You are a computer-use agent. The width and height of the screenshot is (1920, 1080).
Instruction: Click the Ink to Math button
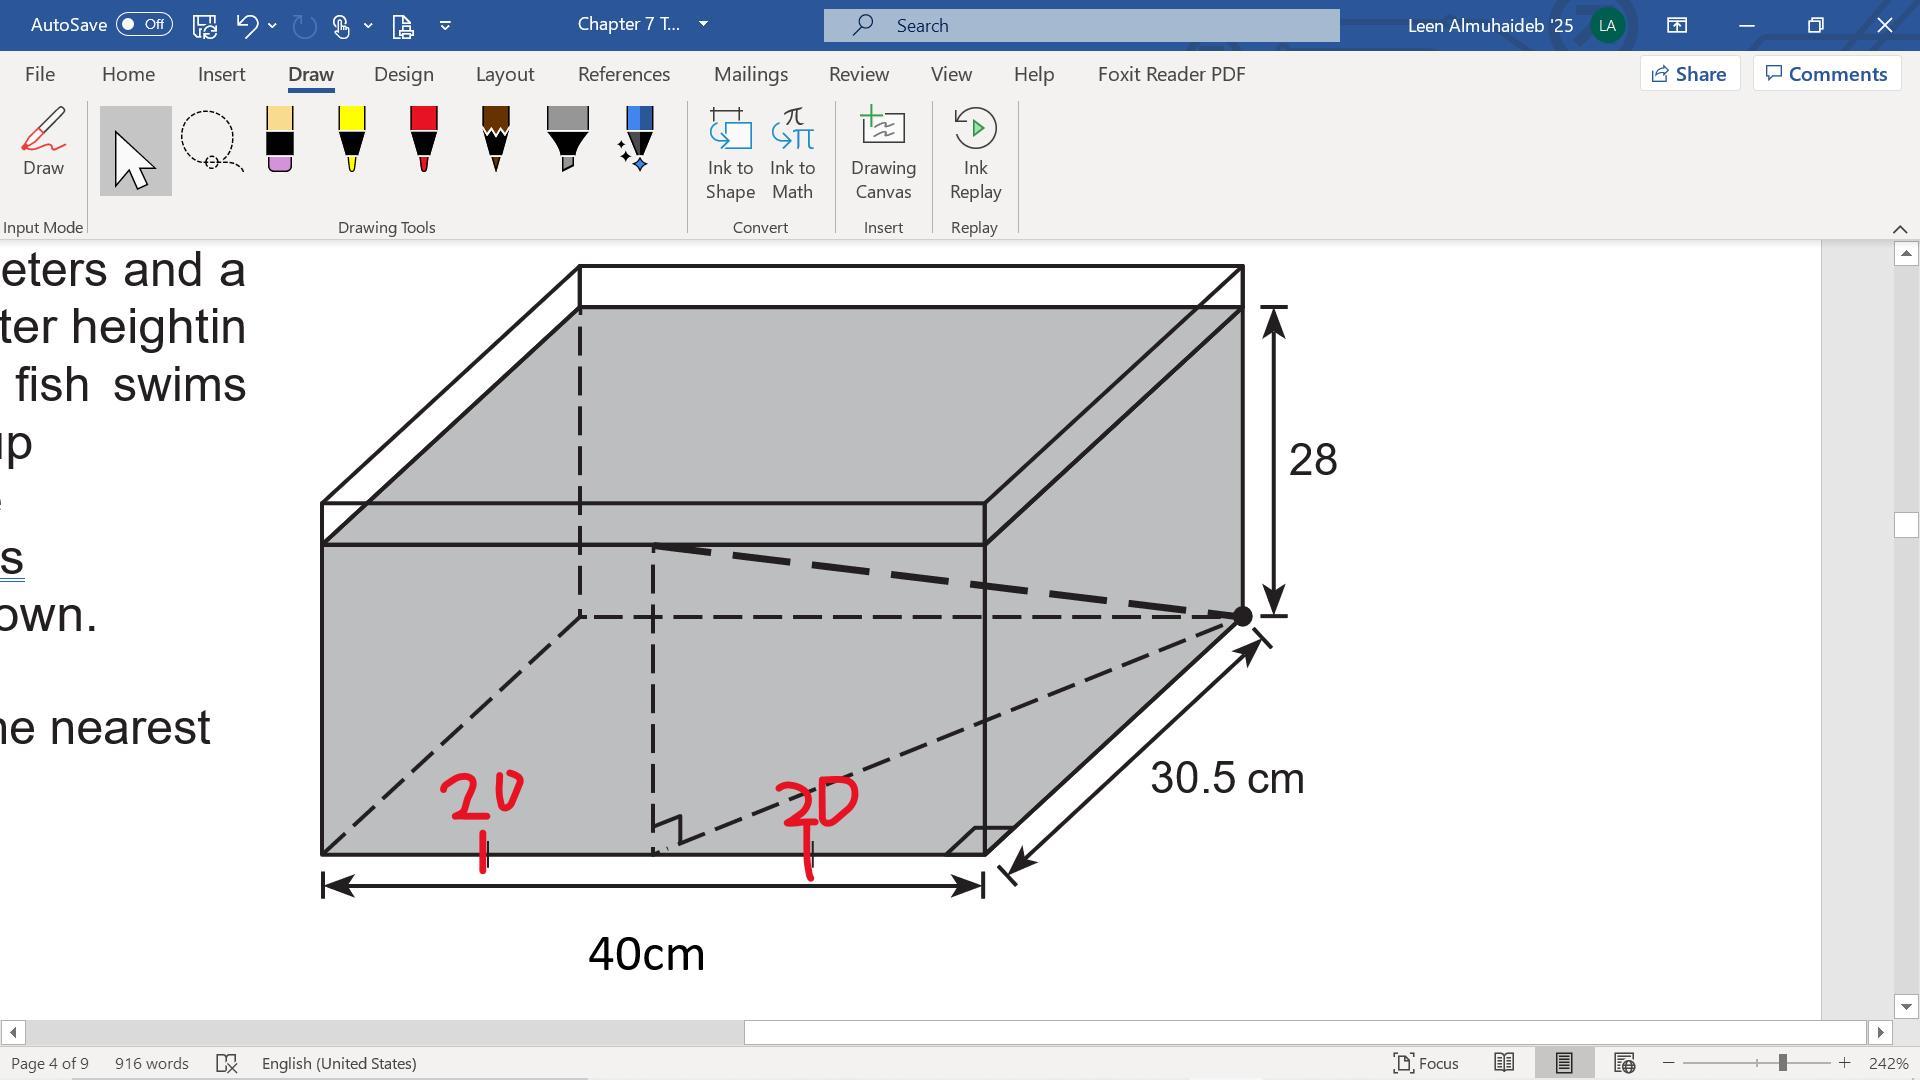[x=792, y=154]
